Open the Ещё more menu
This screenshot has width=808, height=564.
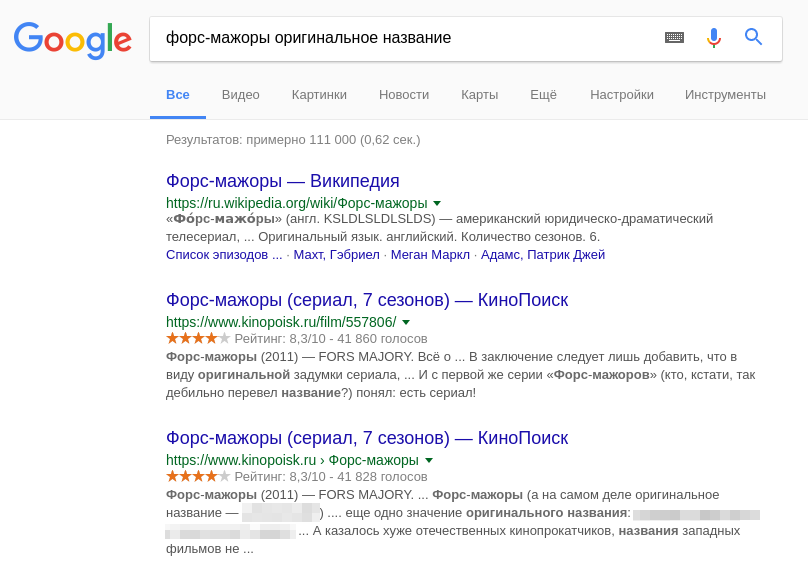(543, 95)
